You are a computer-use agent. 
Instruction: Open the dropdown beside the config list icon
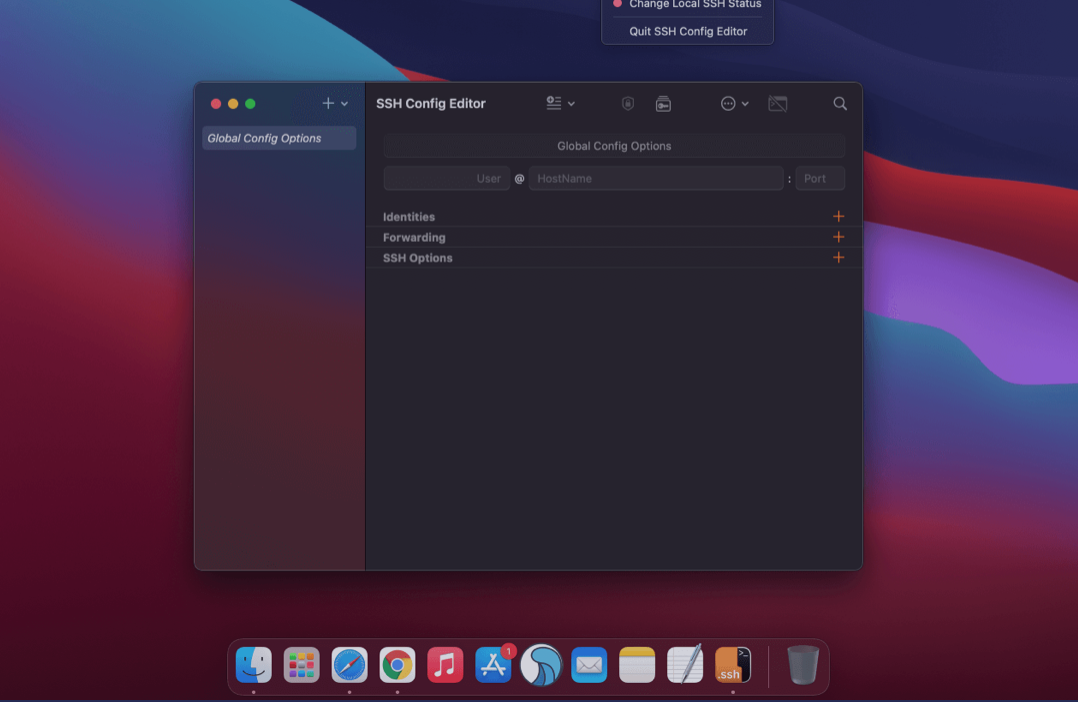tap(570, 103)
